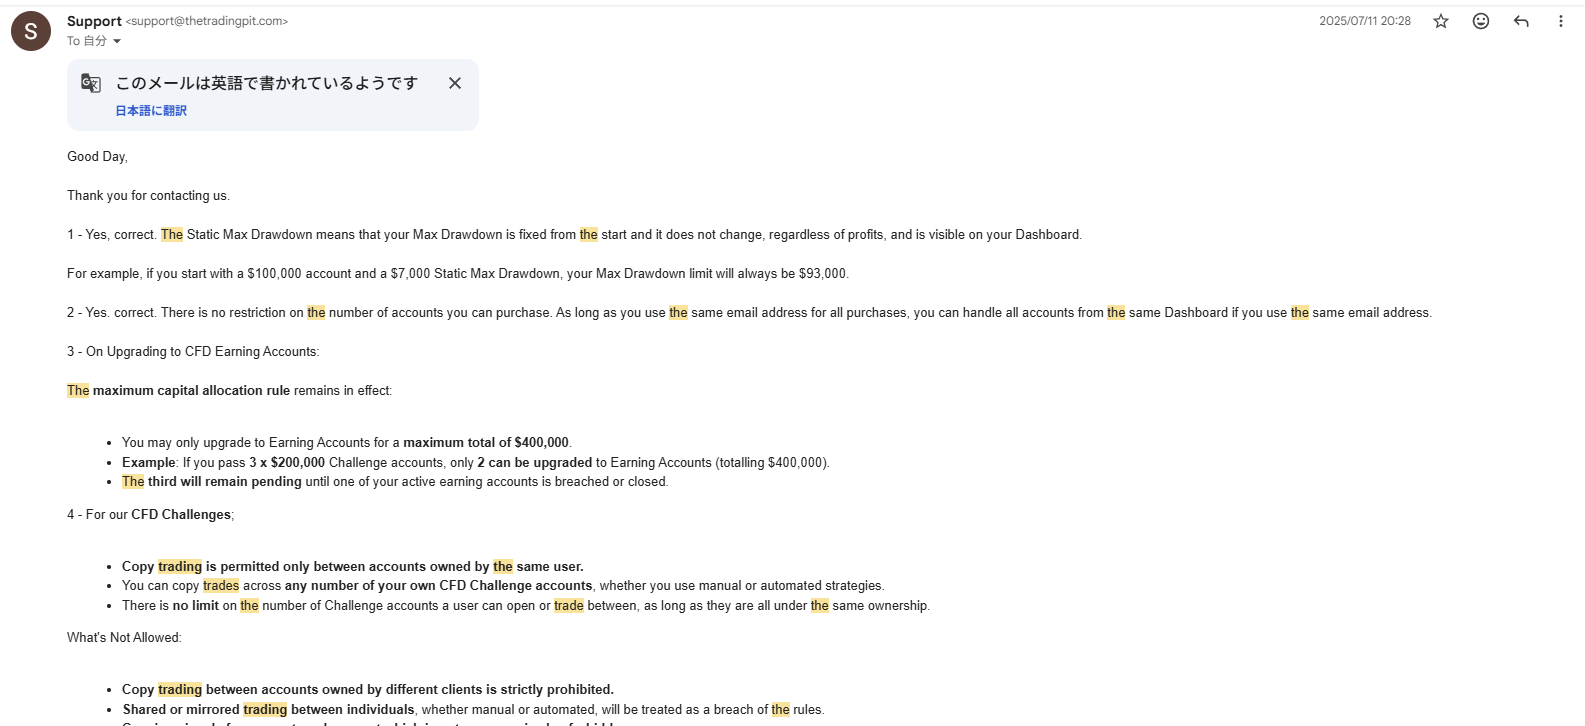Star this email from Support

tap(1441, 21)
